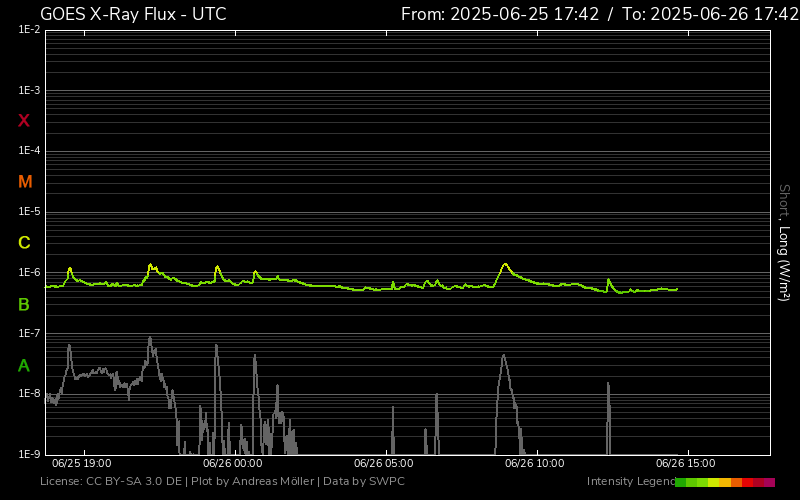Click the 06/25 19:00 time axis label
The image size is (800, 500).
click(81, 464)
